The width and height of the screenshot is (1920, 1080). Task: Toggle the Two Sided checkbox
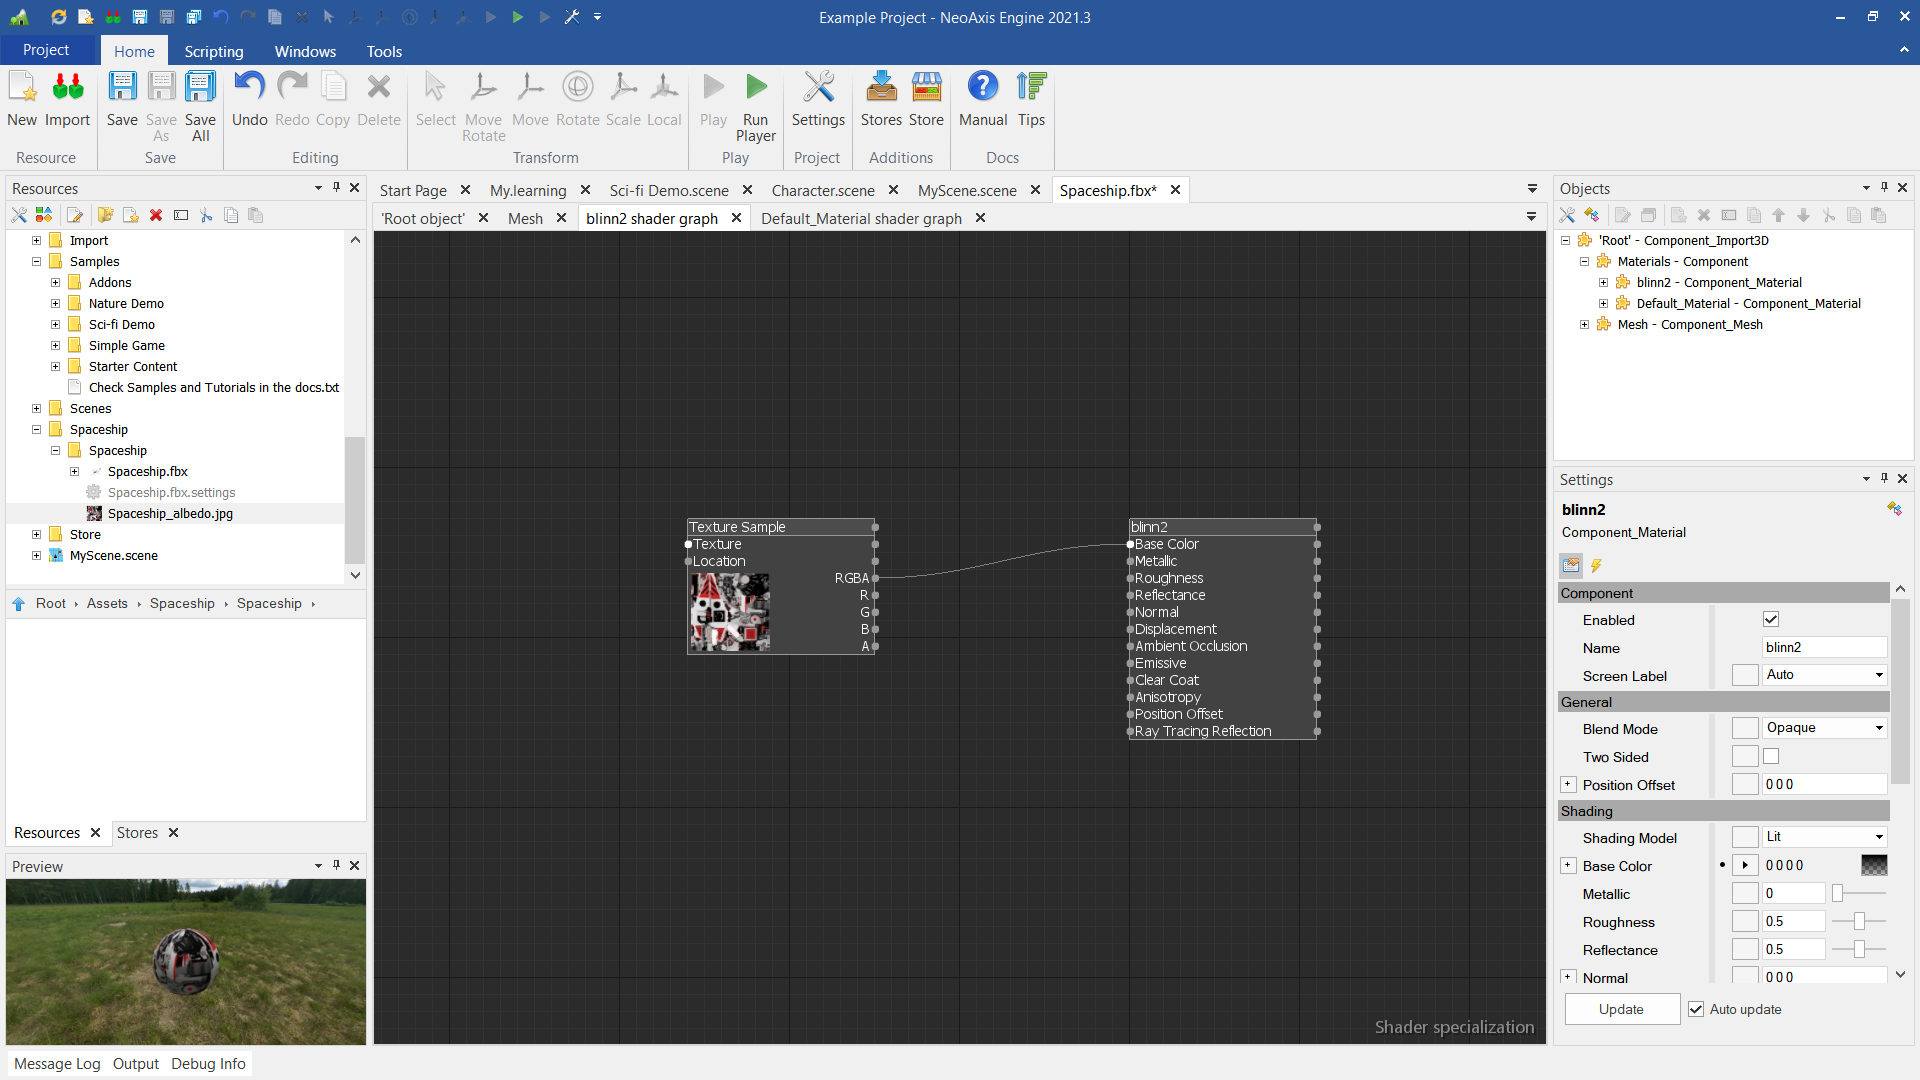coord(1771,757)
